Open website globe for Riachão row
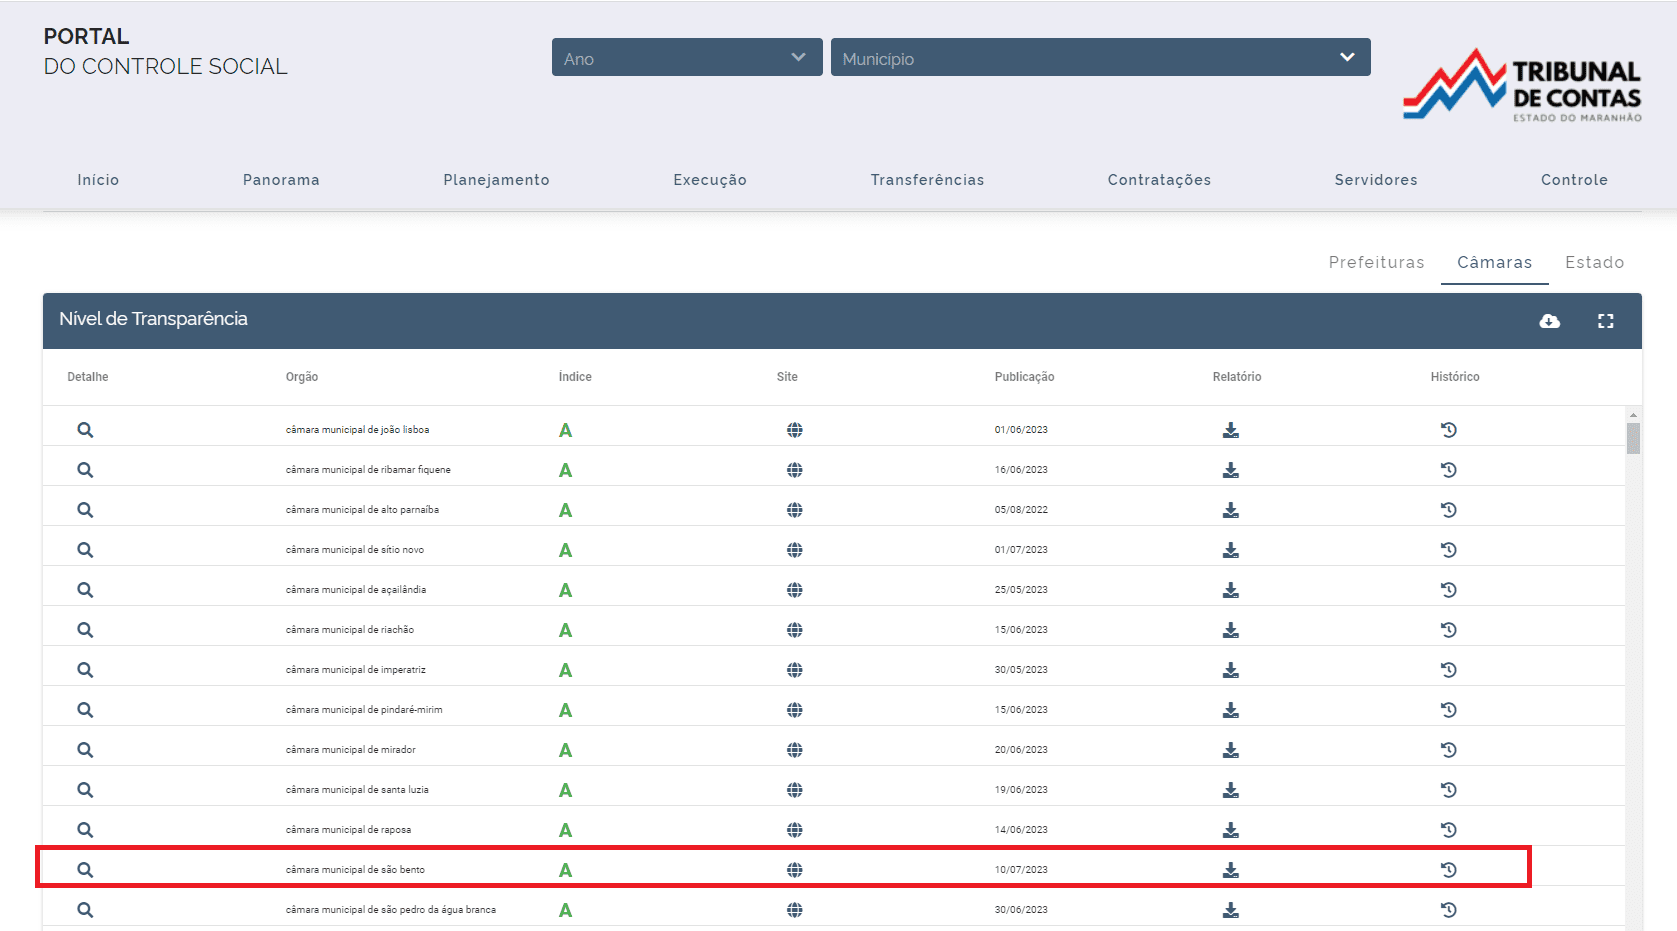The width and height of the screenshot is (1677, 931). point(795,630)
